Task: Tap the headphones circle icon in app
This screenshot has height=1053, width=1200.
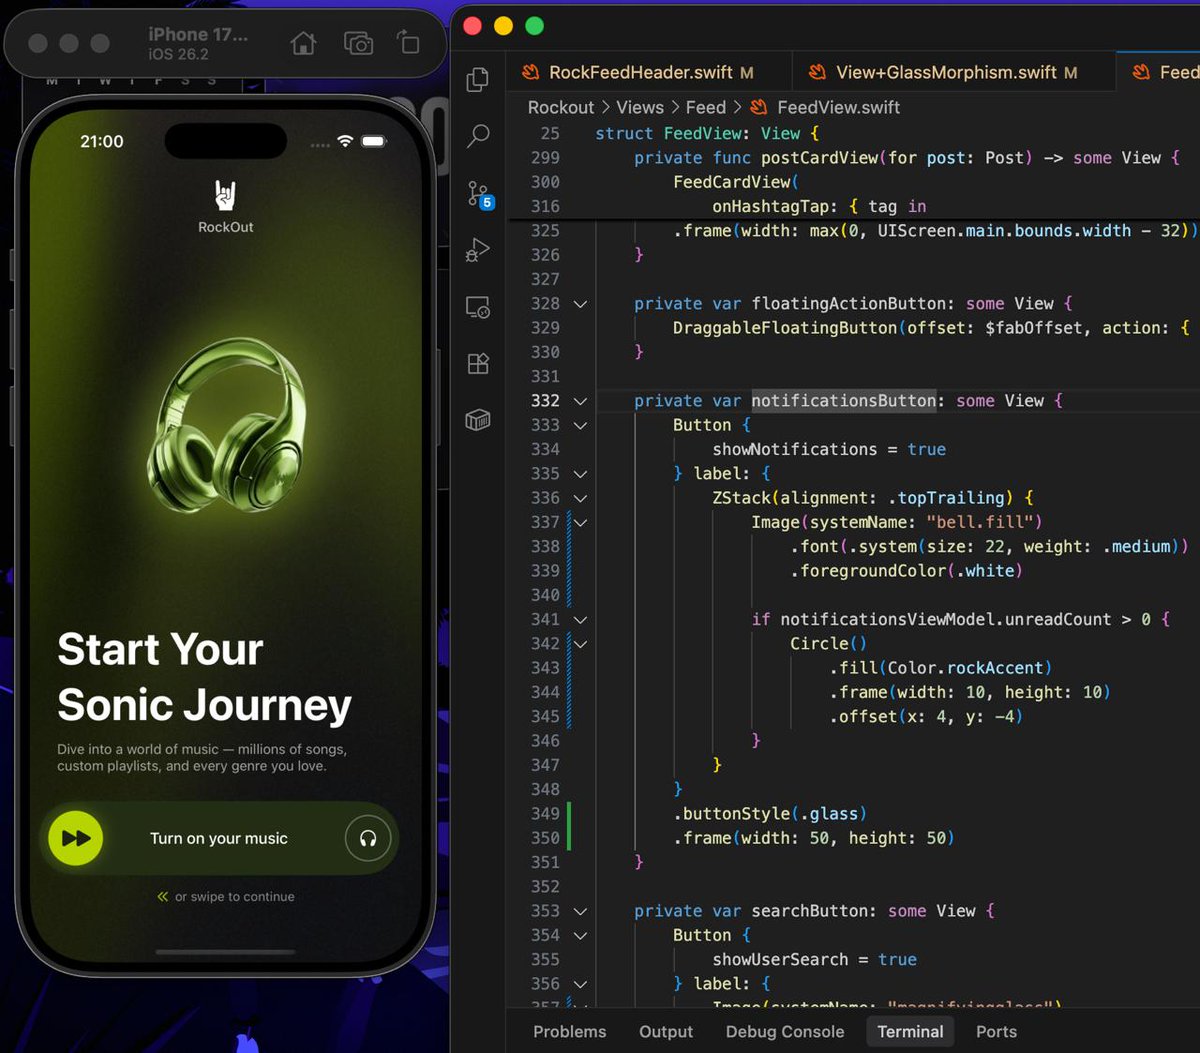Action: tap(368, 838)
